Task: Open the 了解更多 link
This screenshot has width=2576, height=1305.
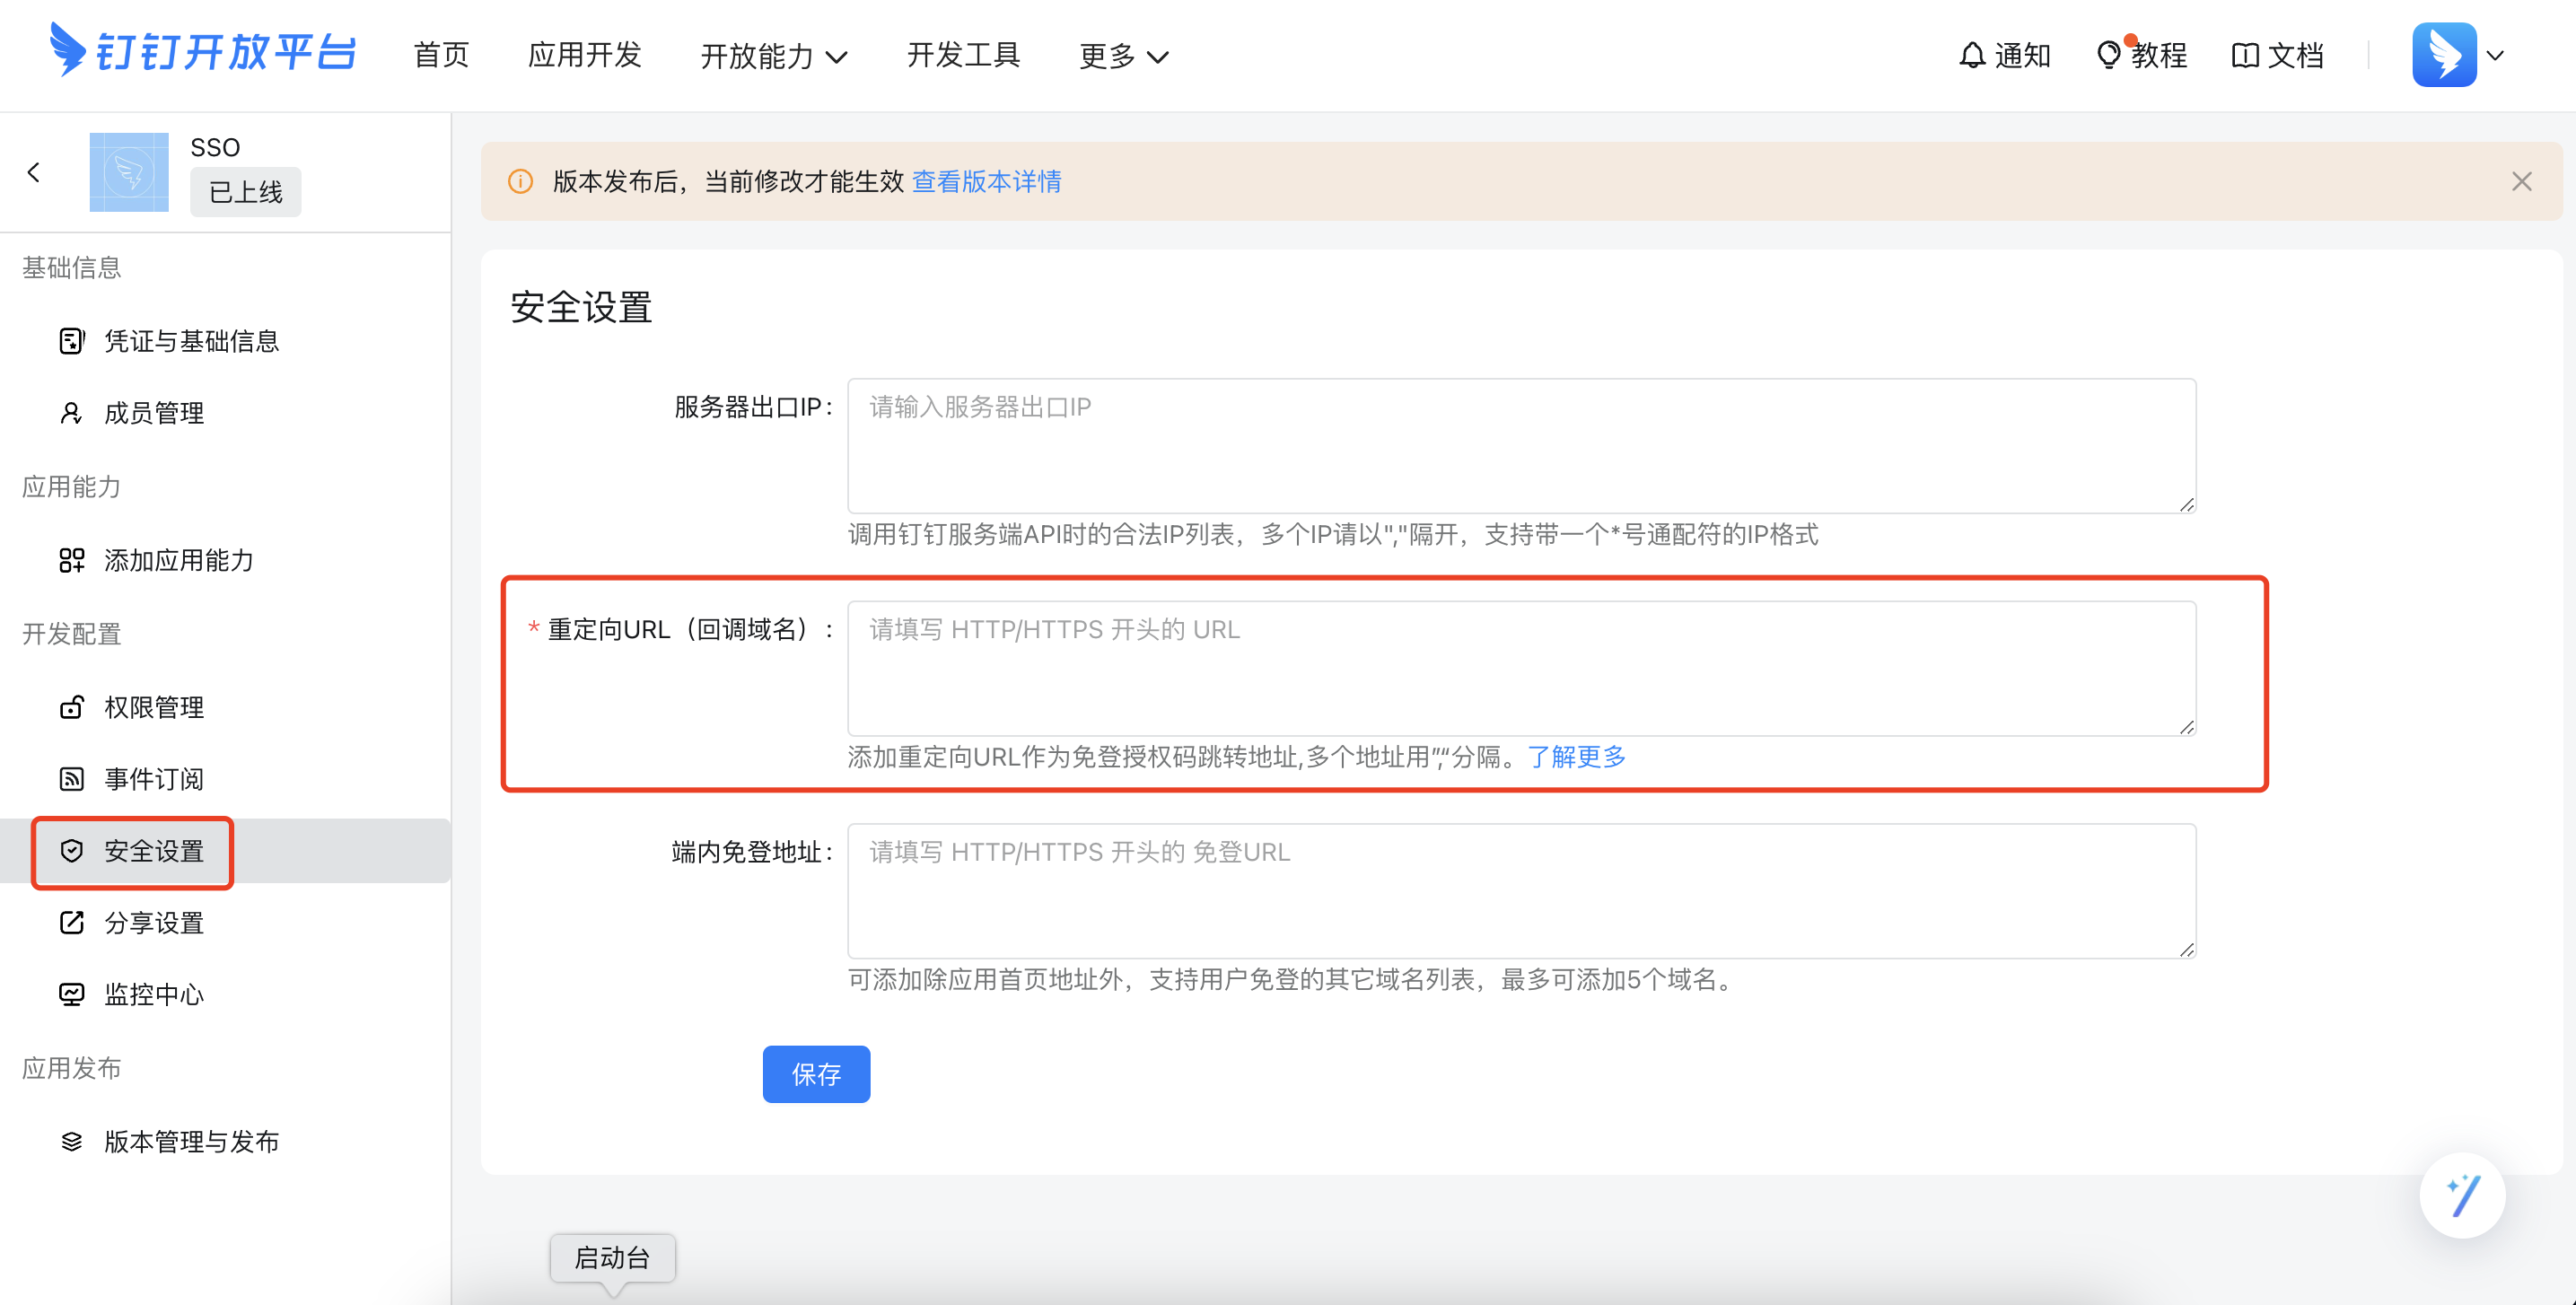Action: [1576, 757]
